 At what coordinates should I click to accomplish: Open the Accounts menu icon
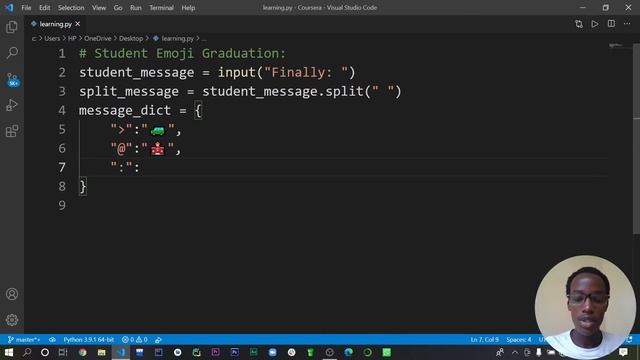pyautogui.click(x=12, y=294)
